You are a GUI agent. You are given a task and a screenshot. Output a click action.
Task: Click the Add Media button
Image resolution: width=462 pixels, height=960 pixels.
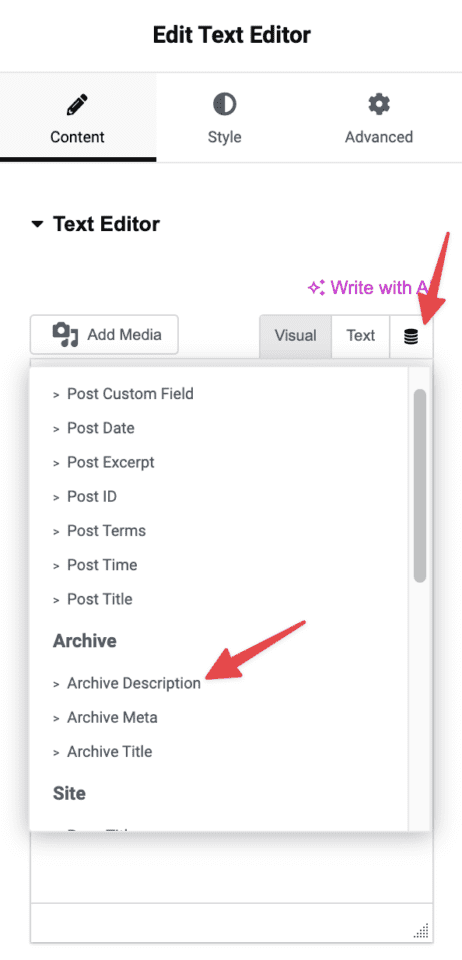tap(104, 335)
